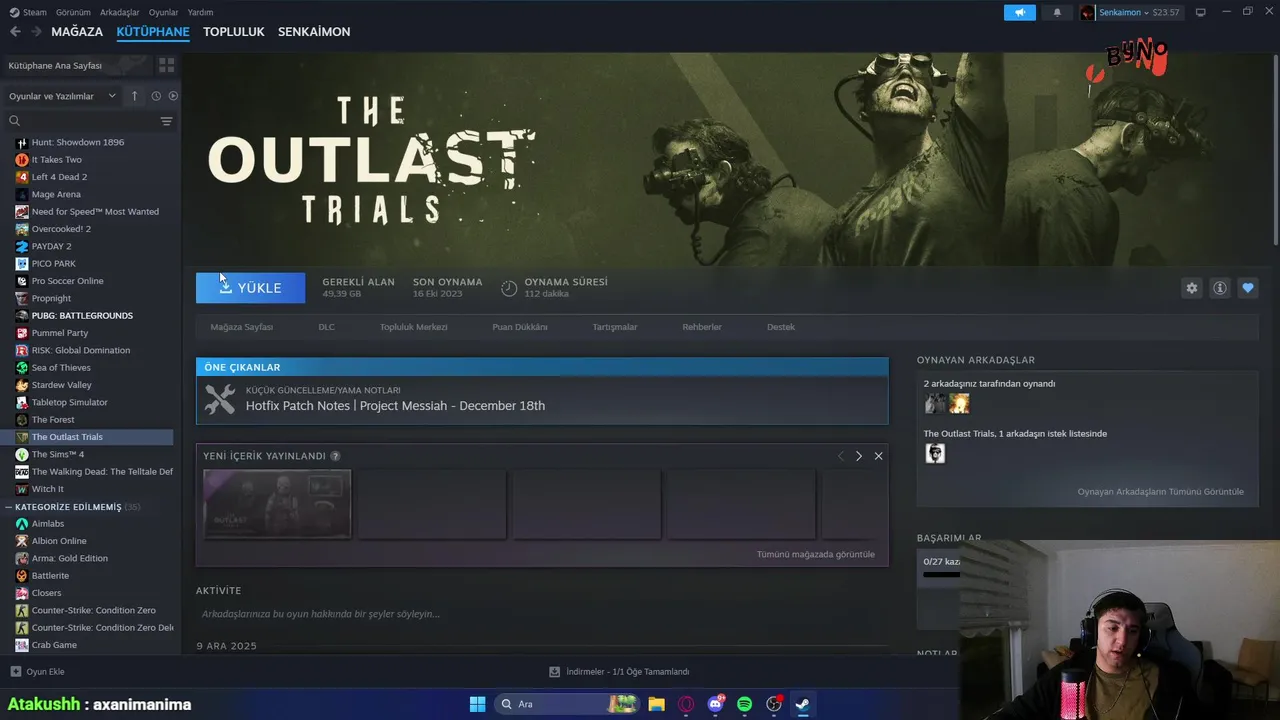Add The Outlast Trials to favorites heart
1280x720 pixels.
click(1247, 288)
